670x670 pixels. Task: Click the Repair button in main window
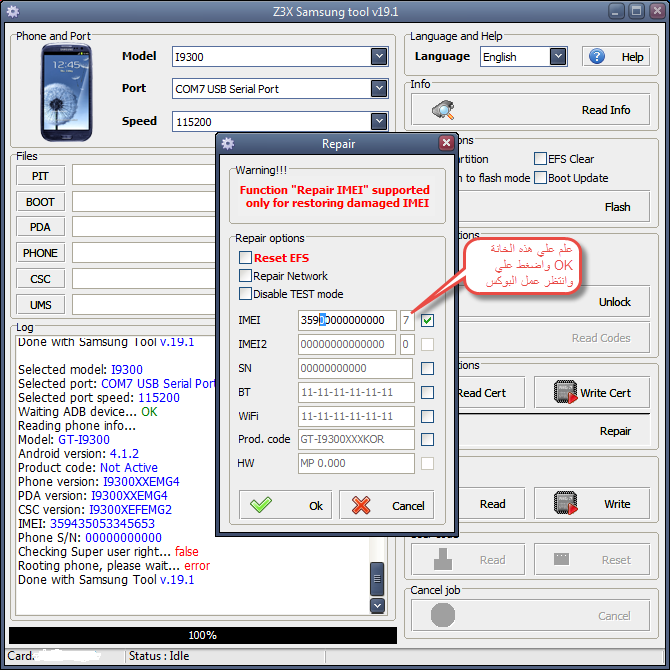click(554, 431)
